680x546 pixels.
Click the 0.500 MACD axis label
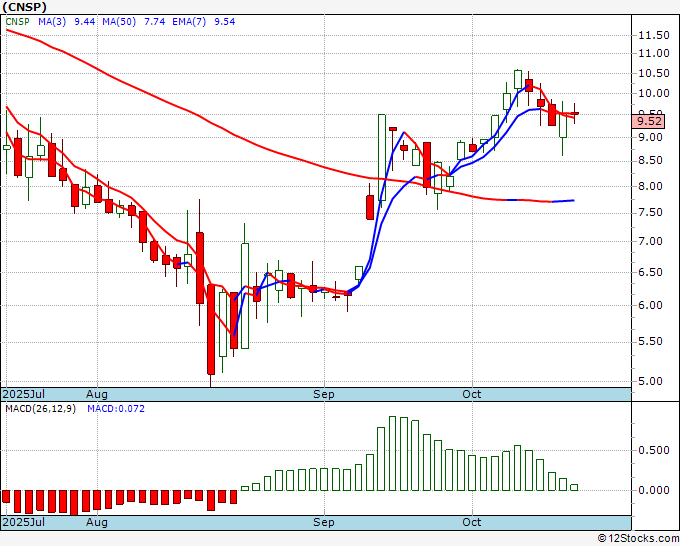(654, 451)
